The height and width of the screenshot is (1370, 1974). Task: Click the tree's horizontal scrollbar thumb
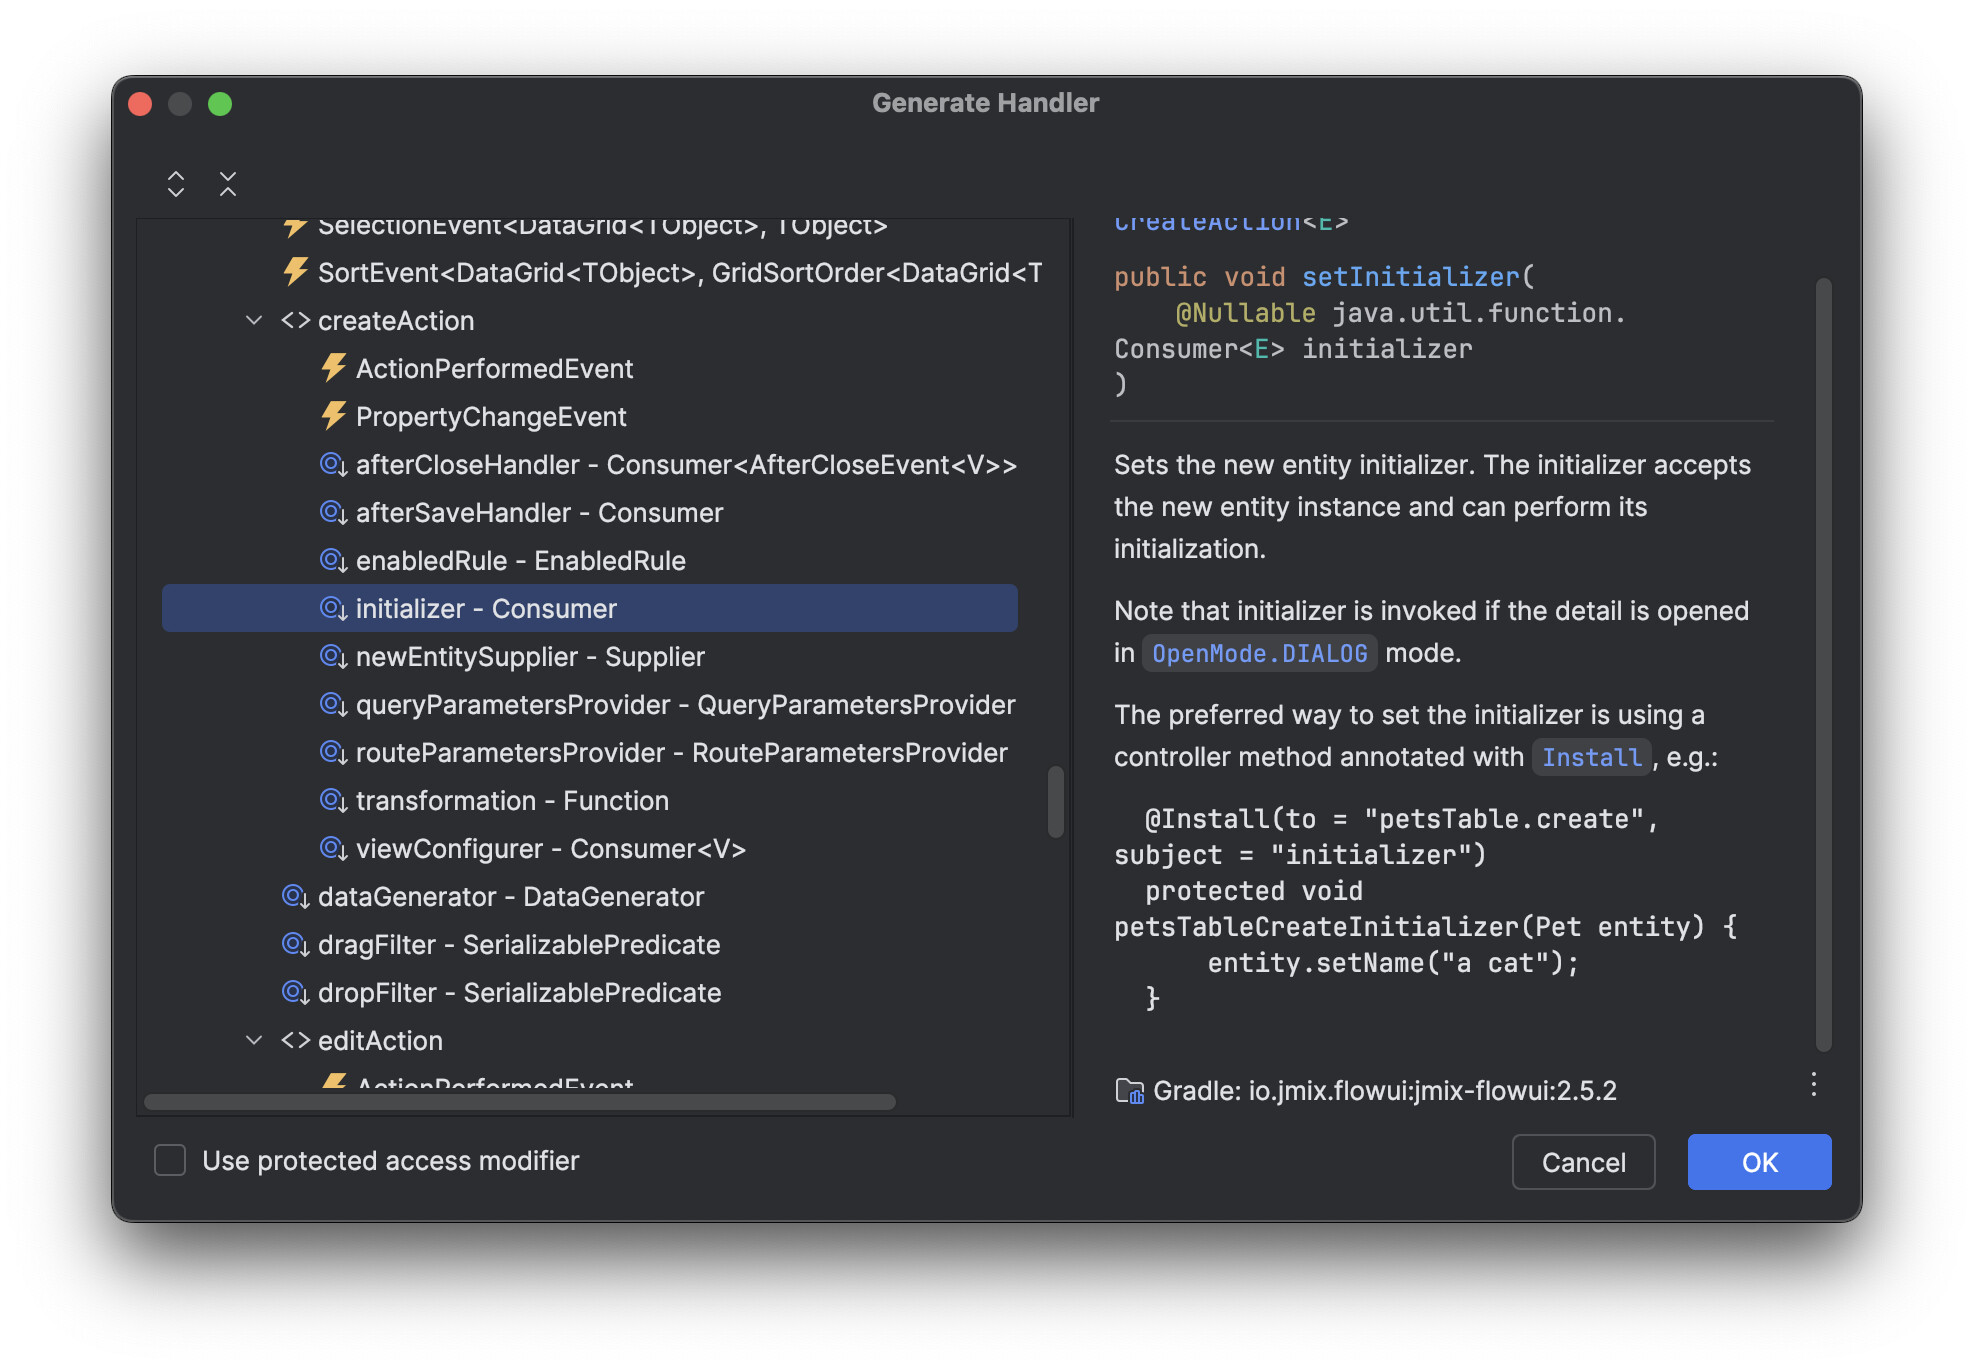coord(519,1102)
